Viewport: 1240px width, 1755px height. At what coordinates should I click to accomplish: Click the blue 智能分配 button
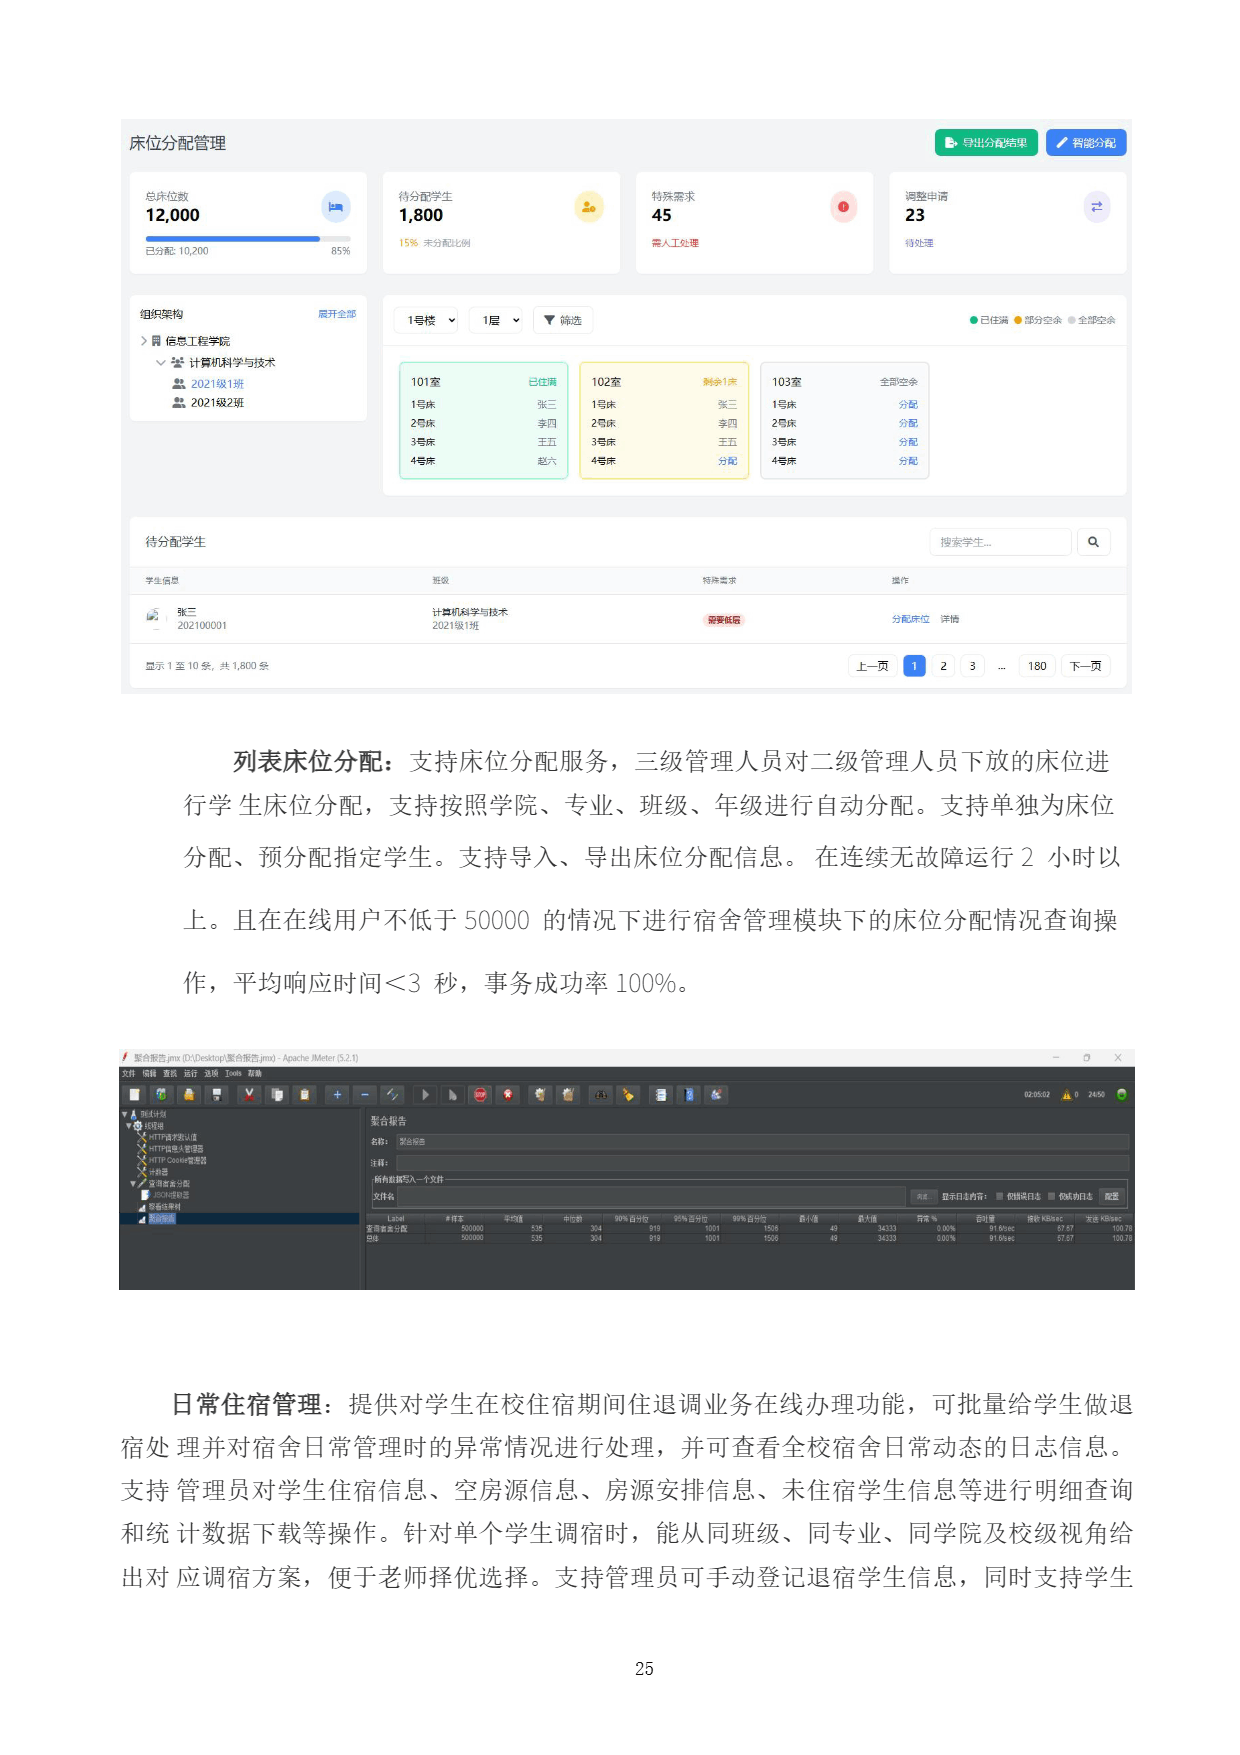1086,143
